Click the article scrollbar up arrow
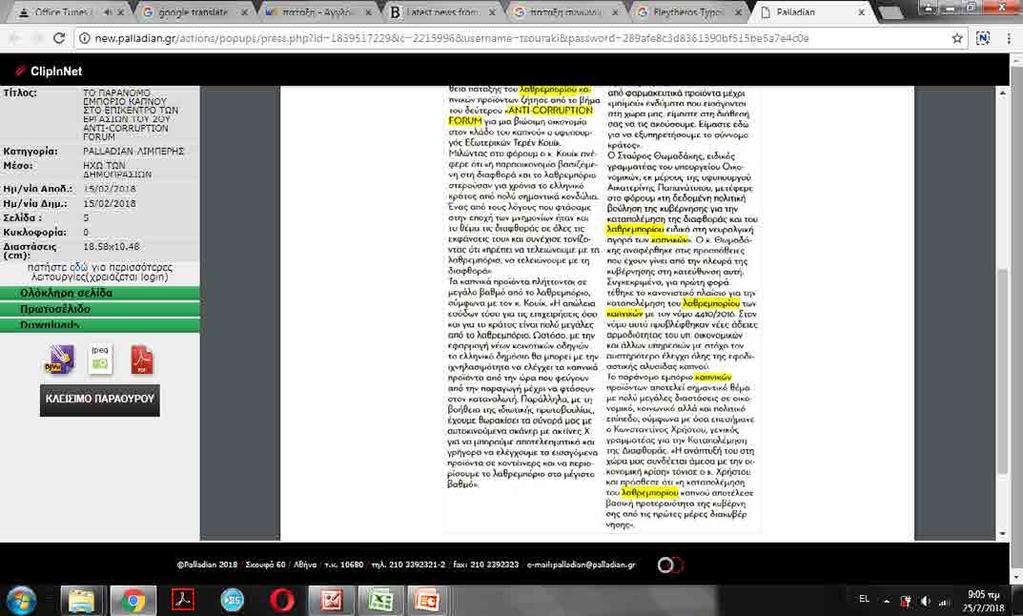 click(x=1002, y=93)
